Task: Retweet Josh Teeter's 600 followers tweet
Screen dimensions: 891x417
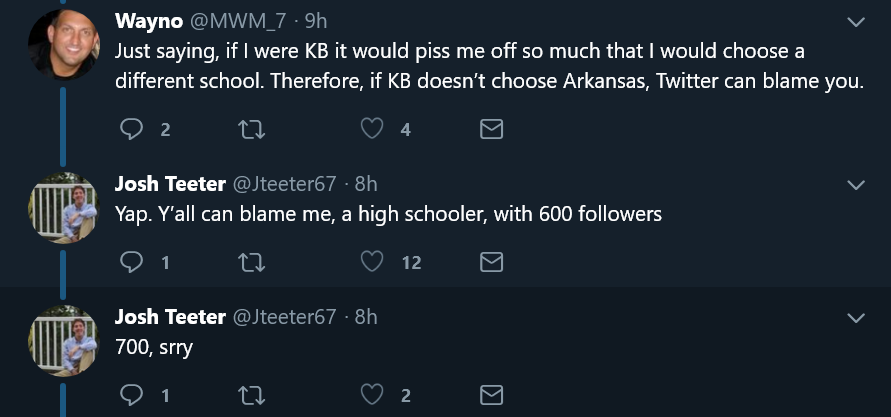Action: [251, 262]
